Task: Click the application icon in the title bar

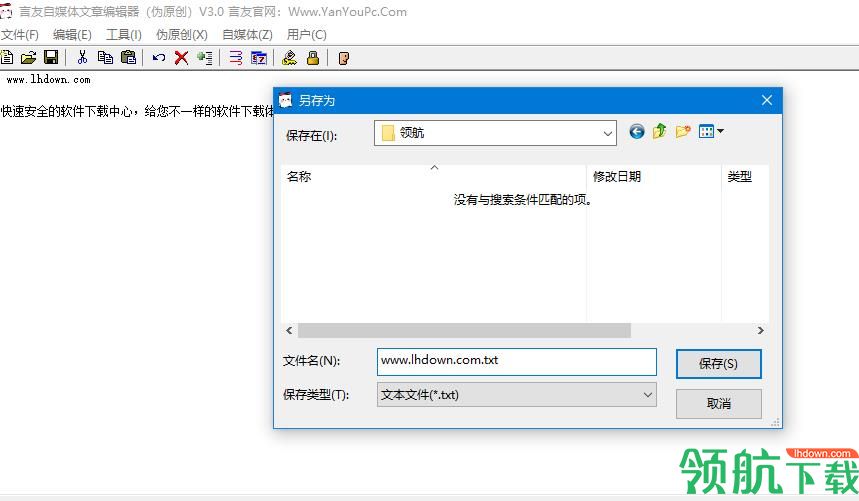Action: pyautogui.click(x=6, y=11)
